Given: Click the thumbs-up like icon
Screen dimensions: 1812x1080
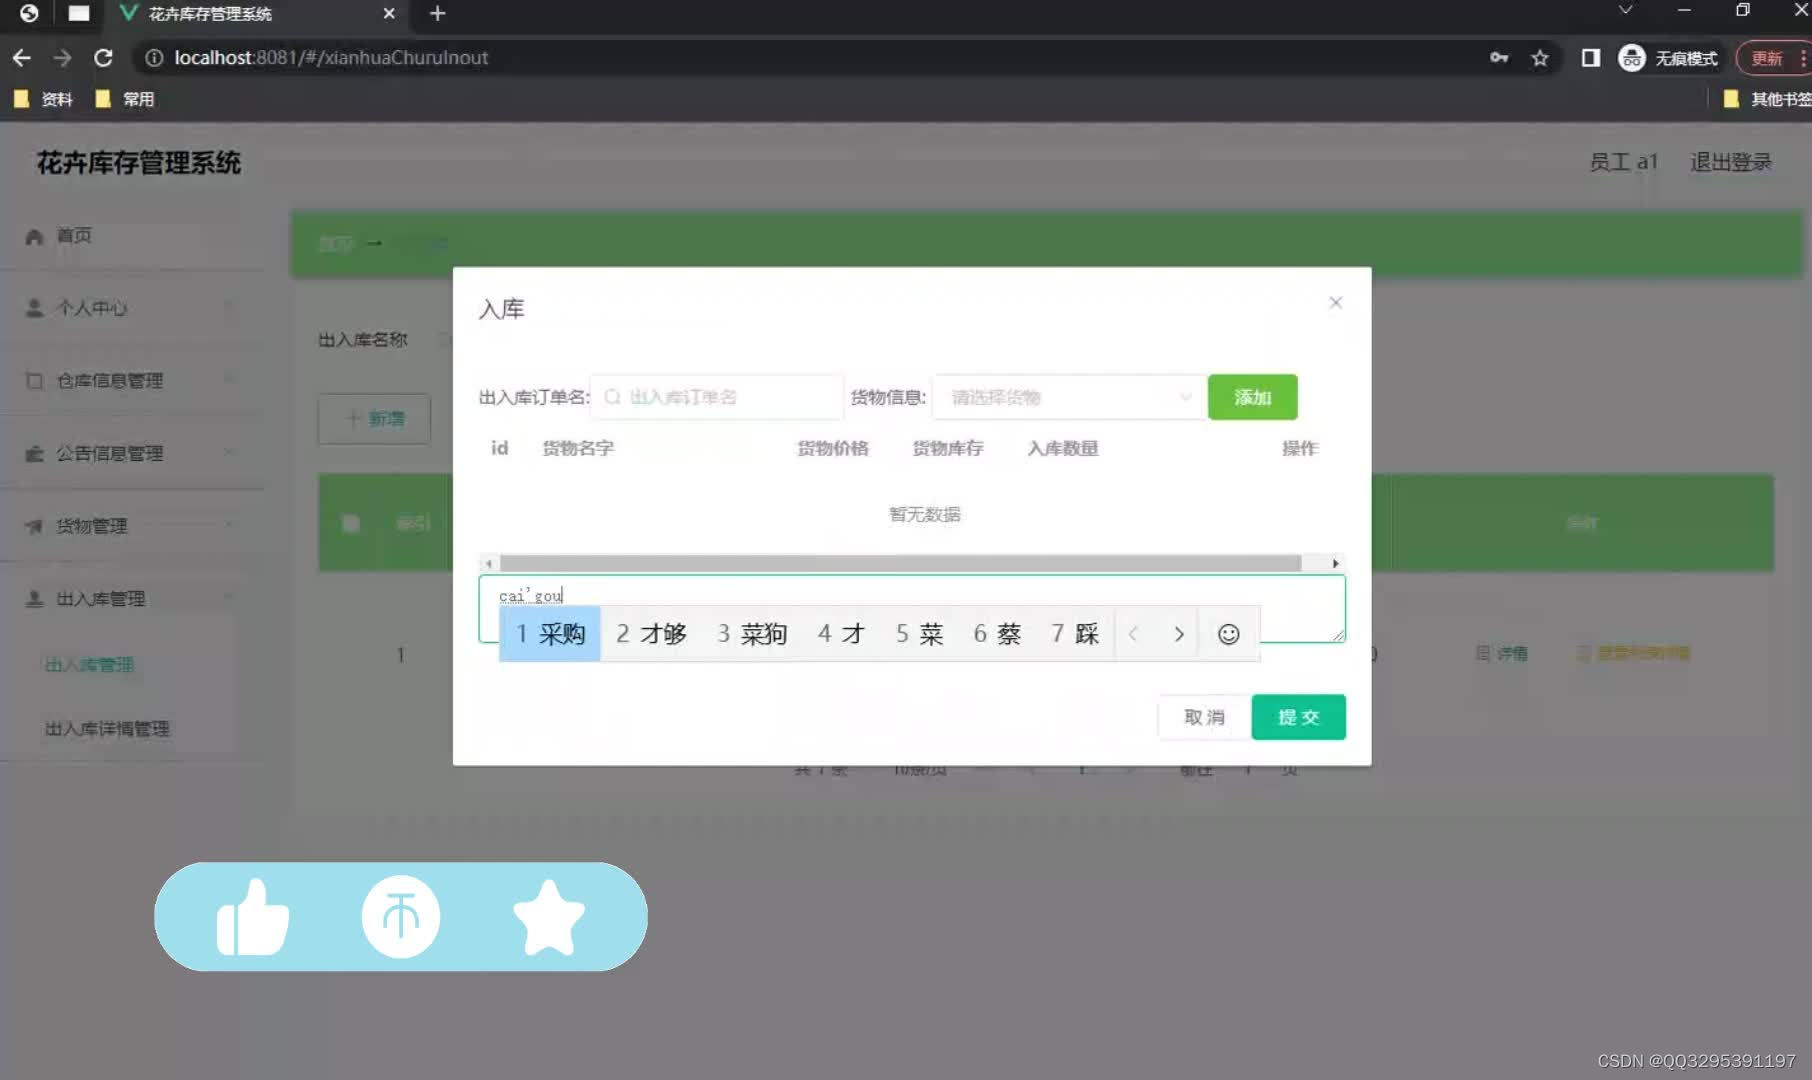Looking at the screenshot, I should 253,917.
